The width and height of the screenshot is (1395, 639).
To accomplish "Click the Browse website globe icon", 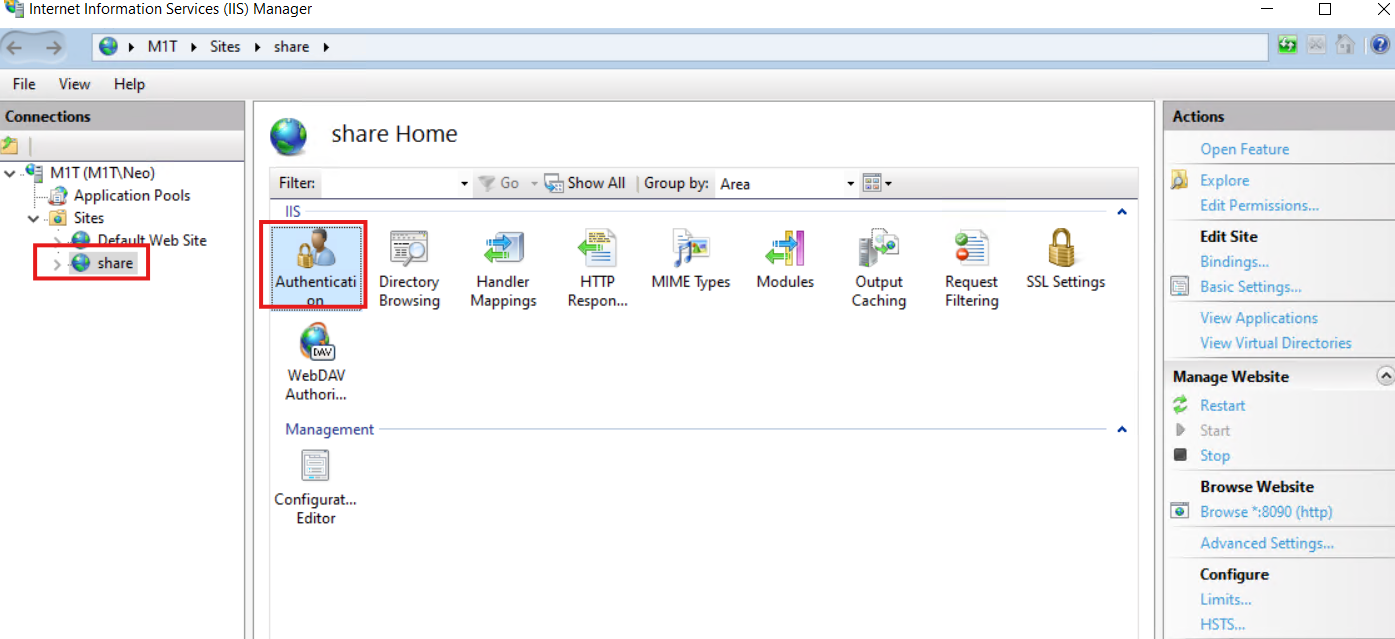I will [1181, 511].
